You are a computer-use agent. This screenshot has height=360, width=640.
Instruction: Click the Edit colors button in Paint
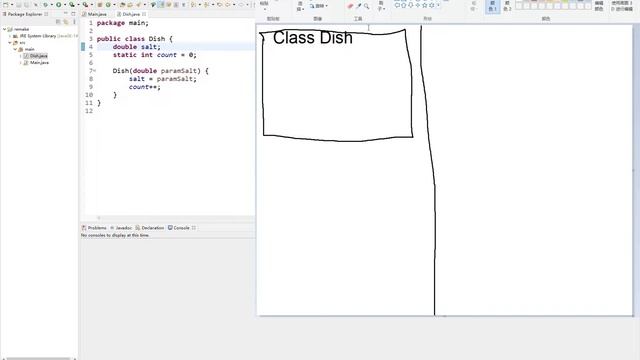click(x=599, y=6)
